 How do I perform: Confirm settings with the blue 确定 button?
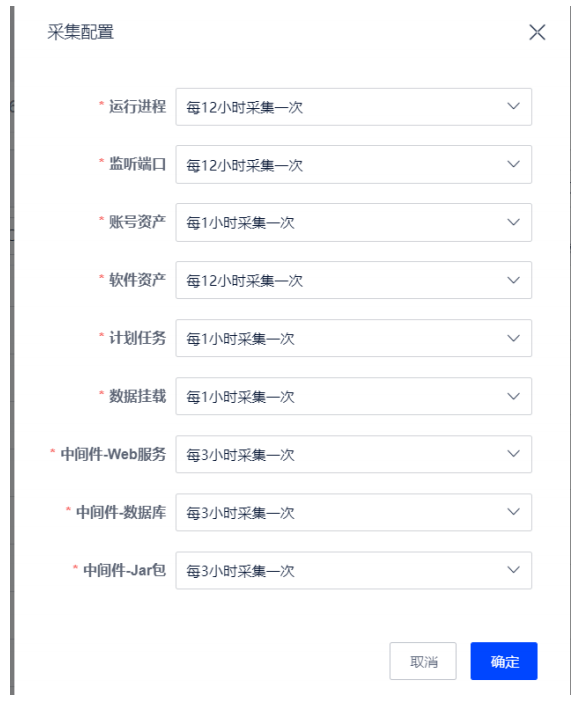coord(504,661)
